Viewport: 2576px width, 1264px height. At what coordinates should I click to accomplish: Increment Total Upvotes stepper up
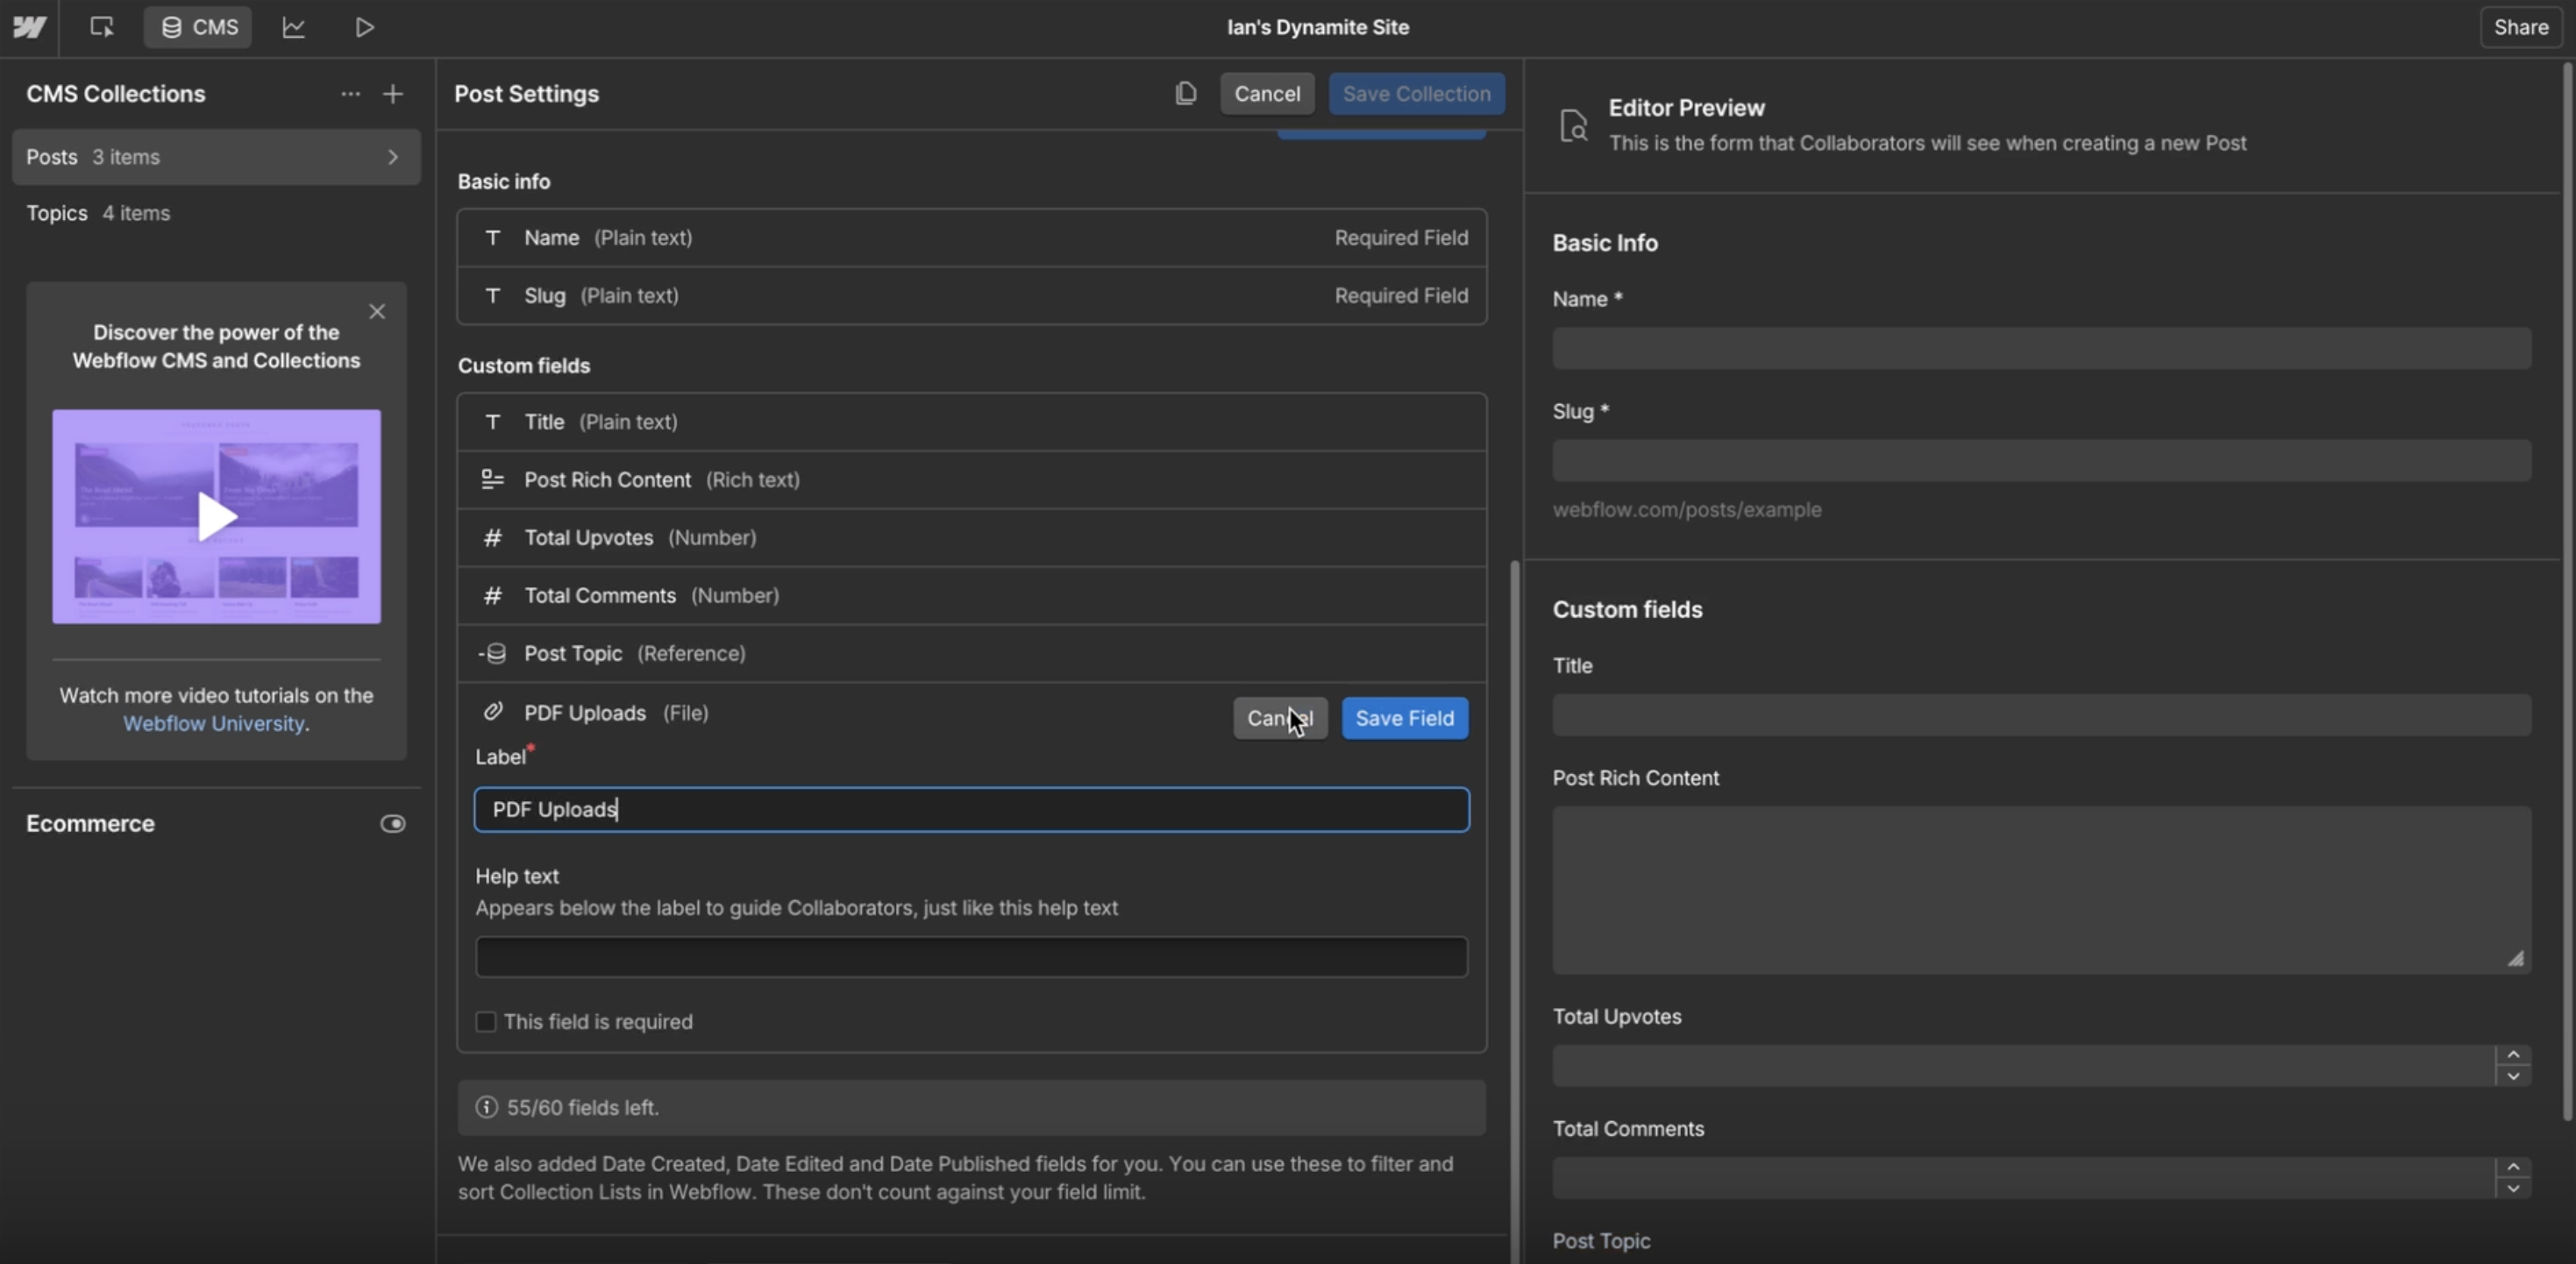2513,1055
